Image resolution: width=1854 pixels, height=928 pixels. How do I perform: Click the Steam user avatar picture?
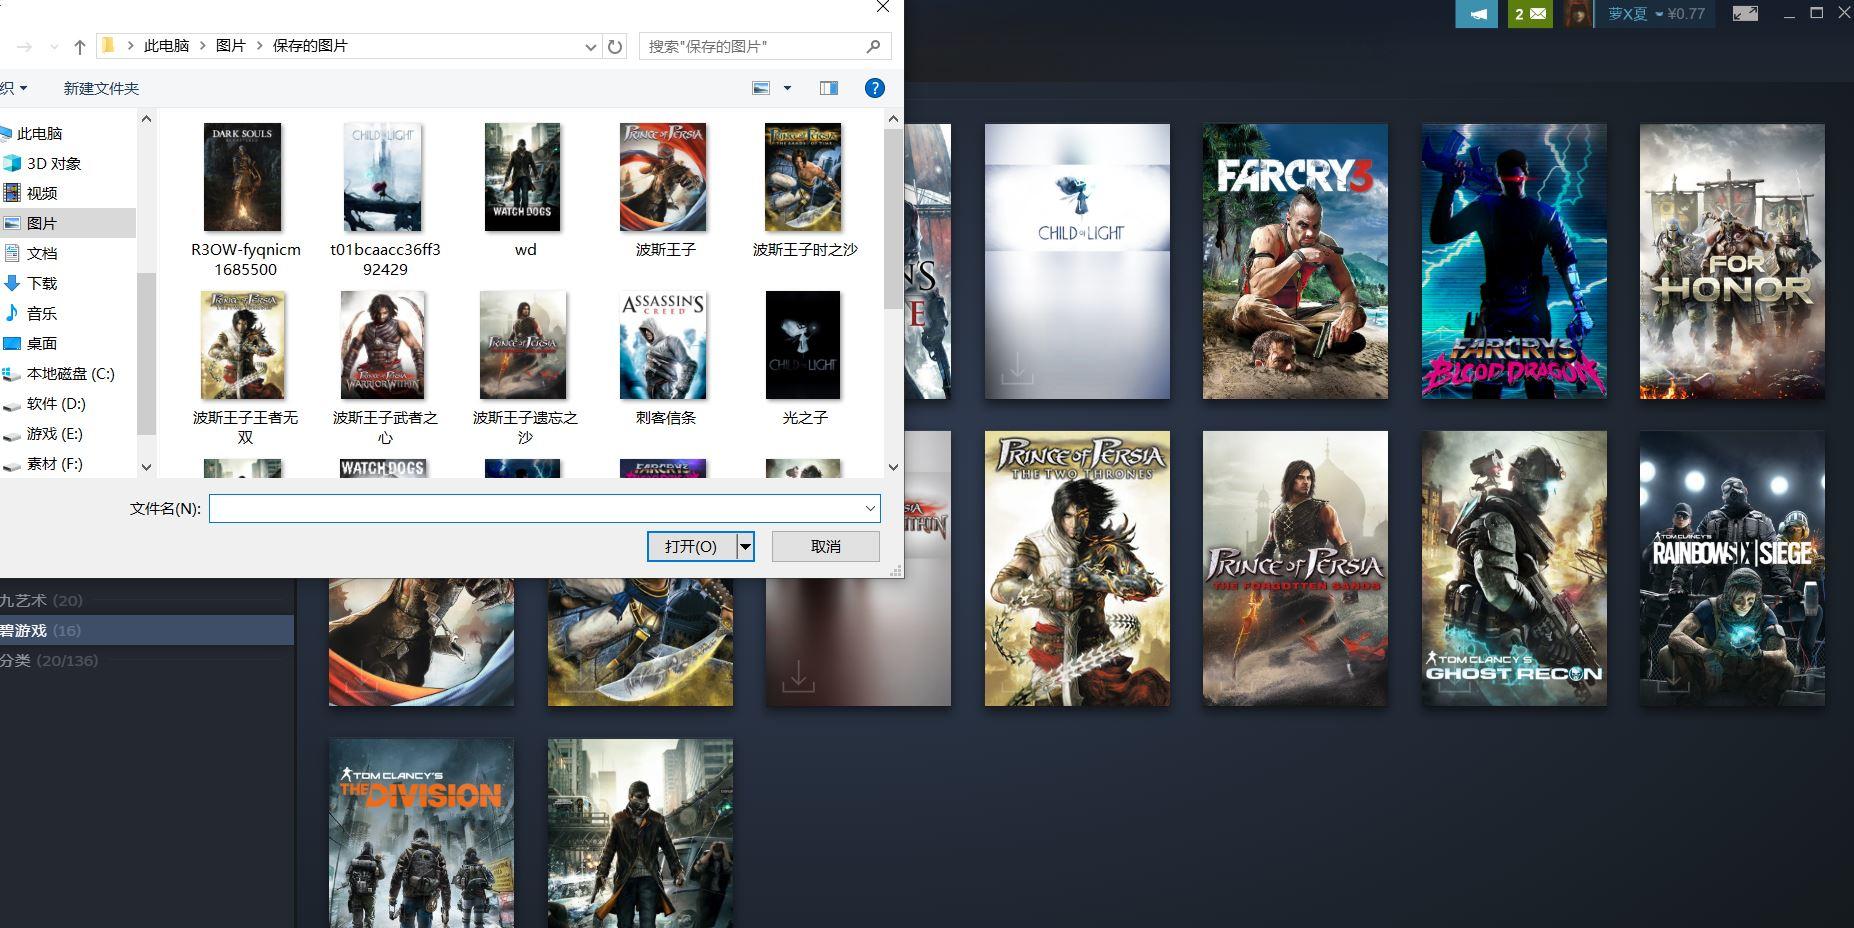coord(1577,14)
